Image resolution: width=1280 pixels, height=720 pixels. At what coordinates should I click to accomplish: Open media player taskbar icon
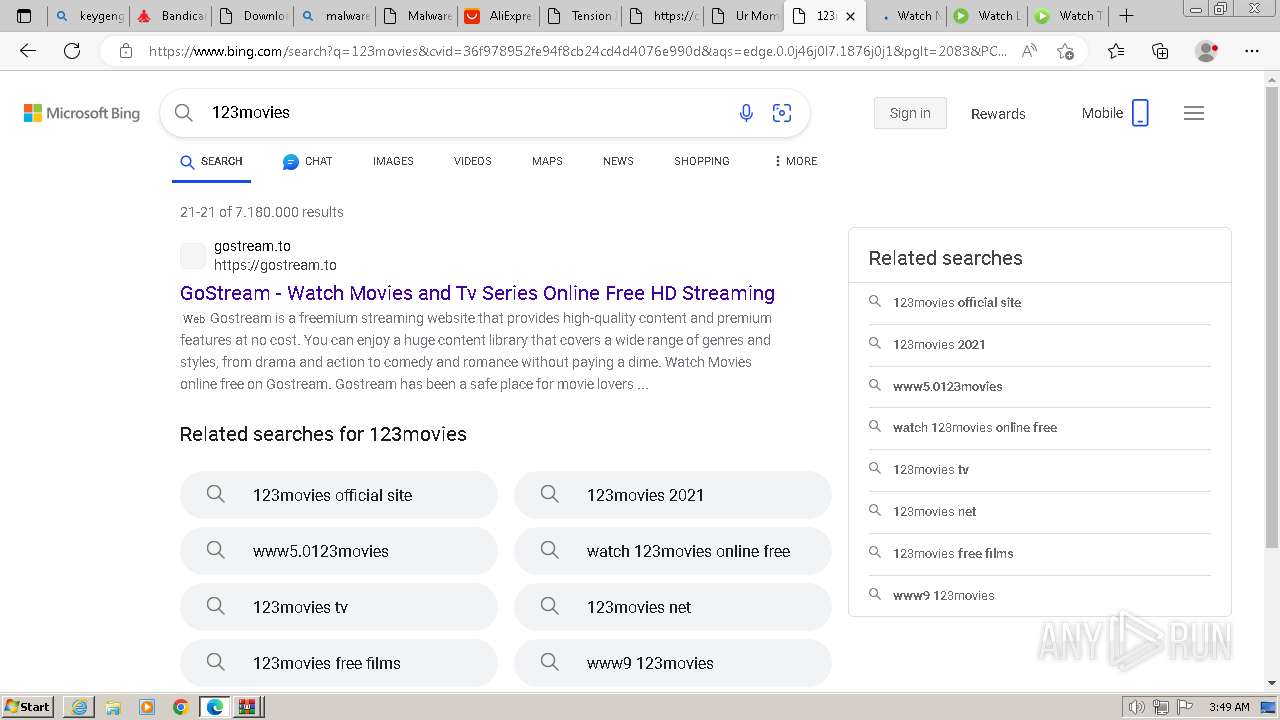tap(147, 707)
